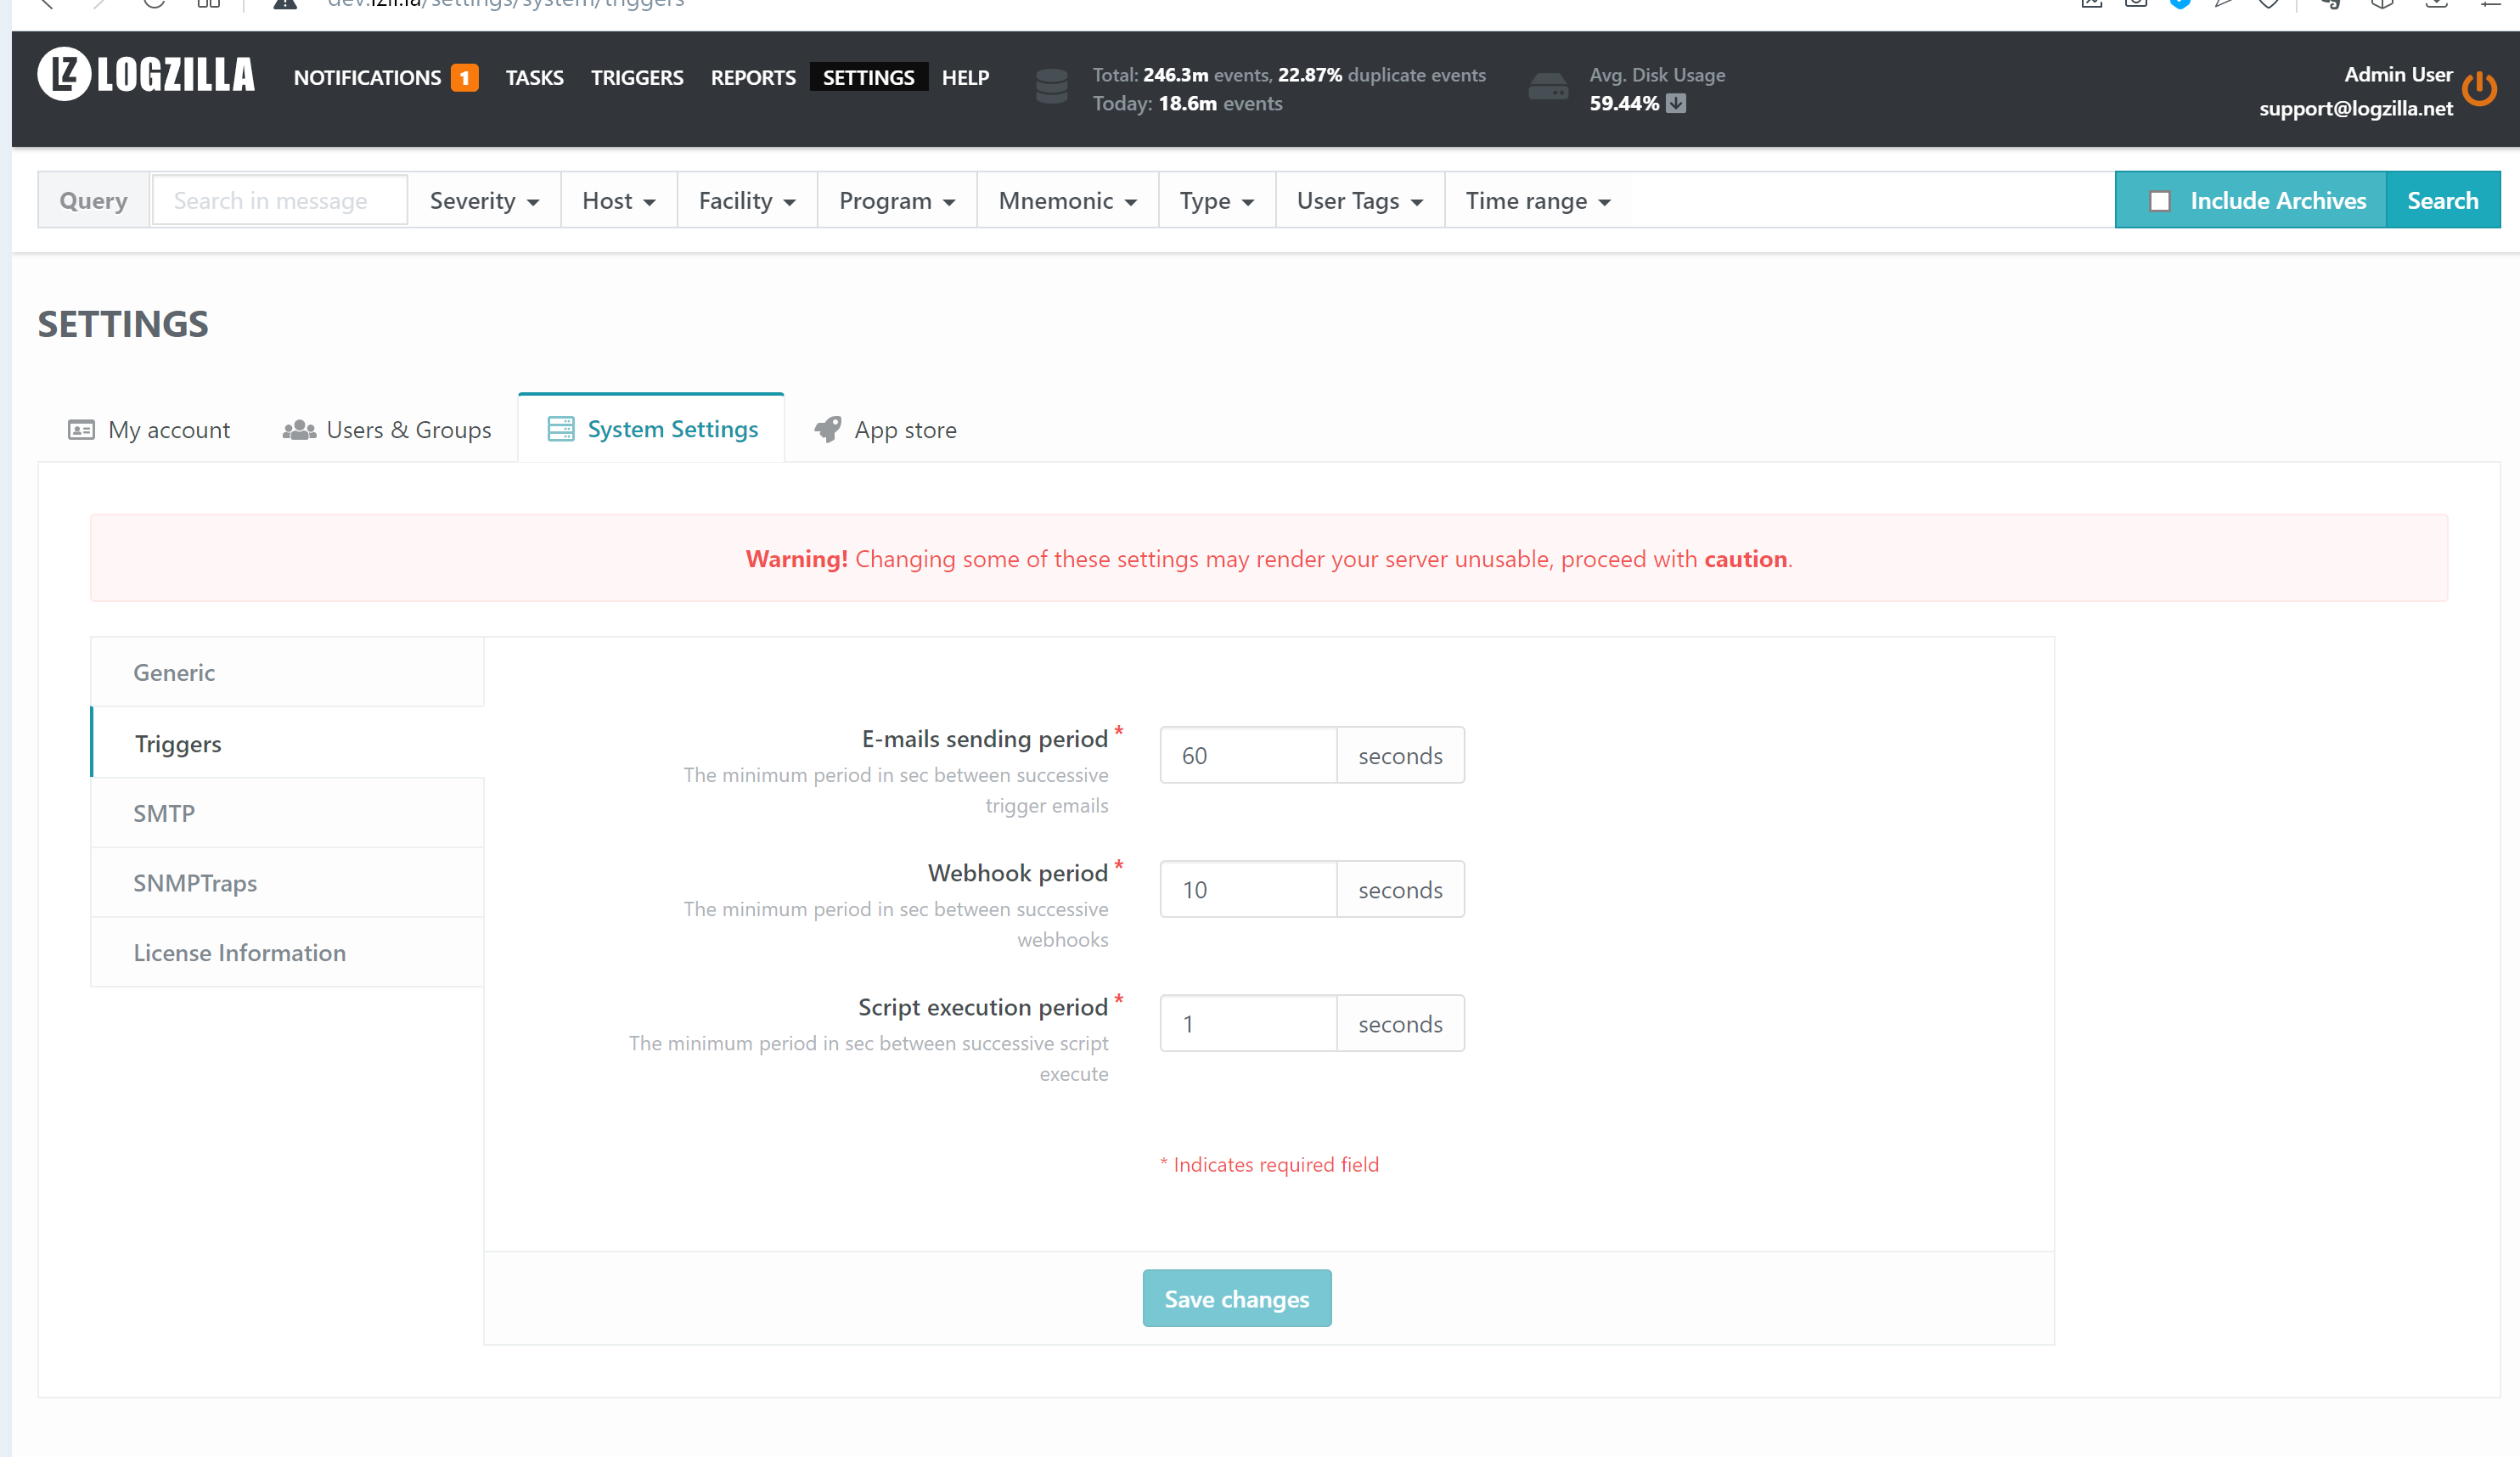Click the database events icon in header
This screenshot has width=2520, height=1457.
(x=1051, y=87)
